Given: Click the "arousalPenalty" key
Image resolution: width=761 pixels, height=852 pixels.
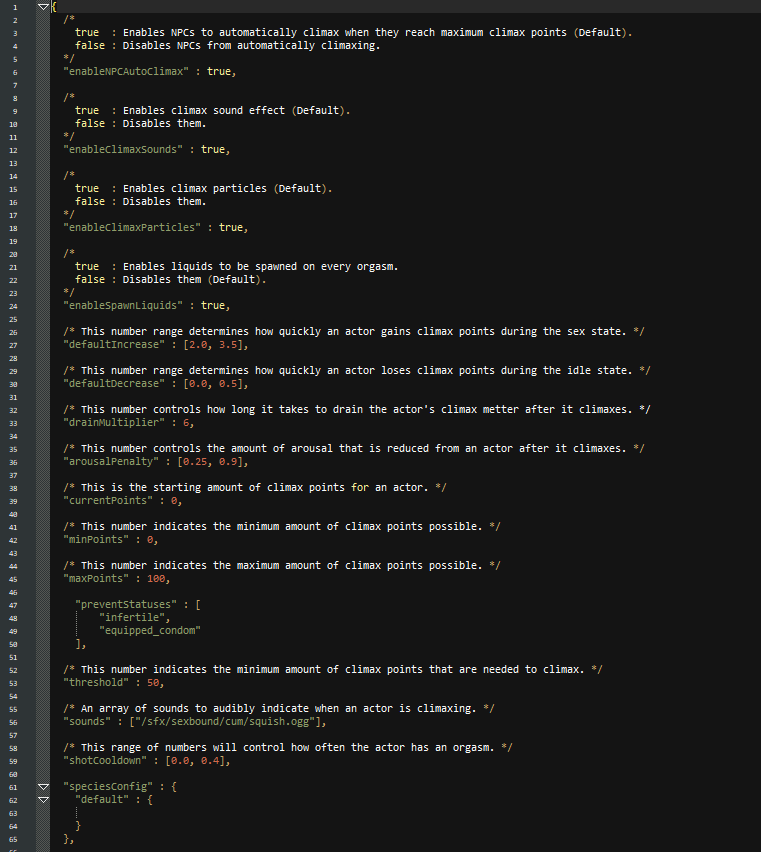Looking at the screenshot, I should 111,462.
